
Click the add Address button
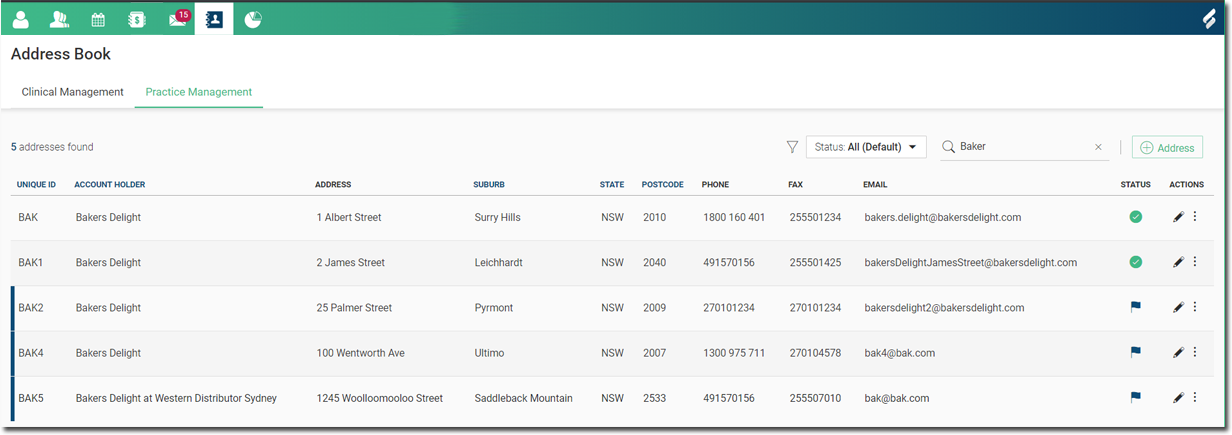click(1167, 147)
